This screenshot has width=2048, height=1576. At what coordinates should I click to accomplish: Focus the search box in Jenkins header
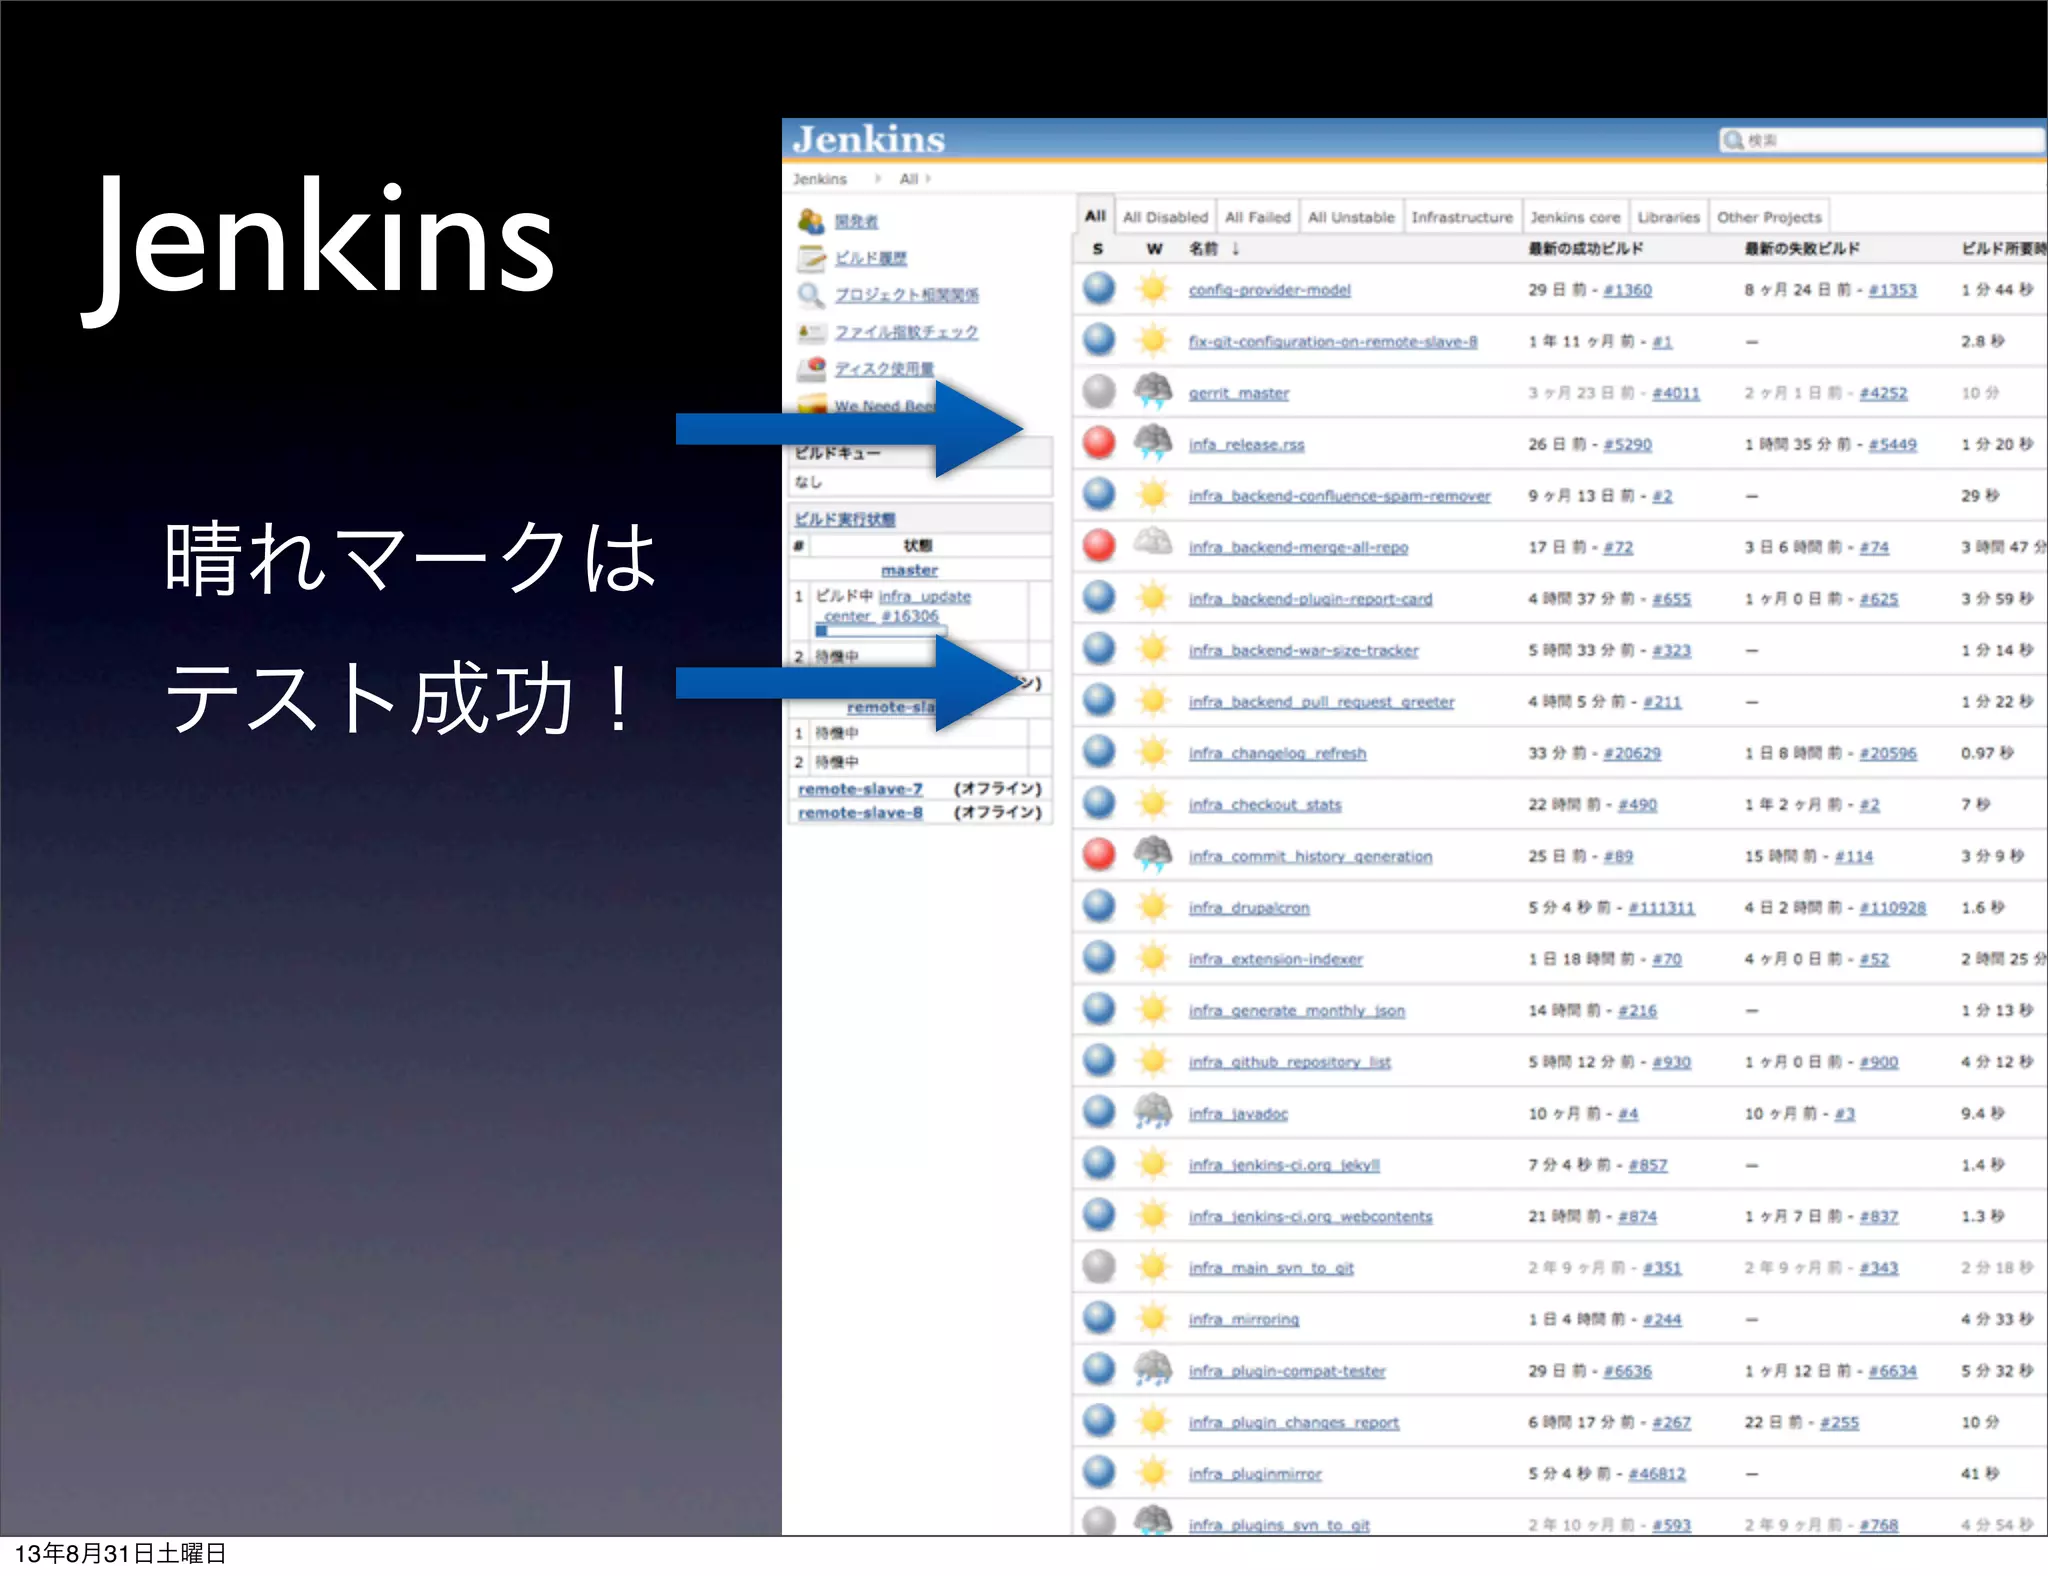click(1880, 140)
